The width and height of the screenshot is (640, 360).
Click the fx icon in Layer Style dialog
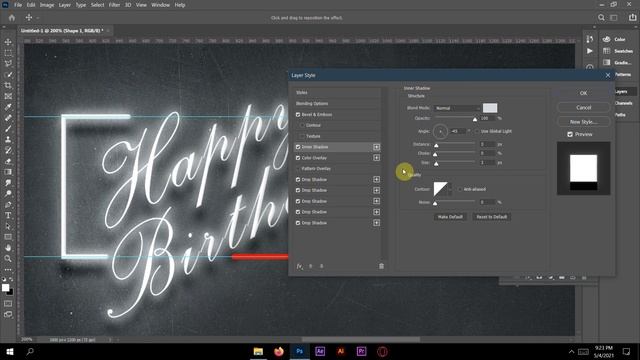[300, 266]
